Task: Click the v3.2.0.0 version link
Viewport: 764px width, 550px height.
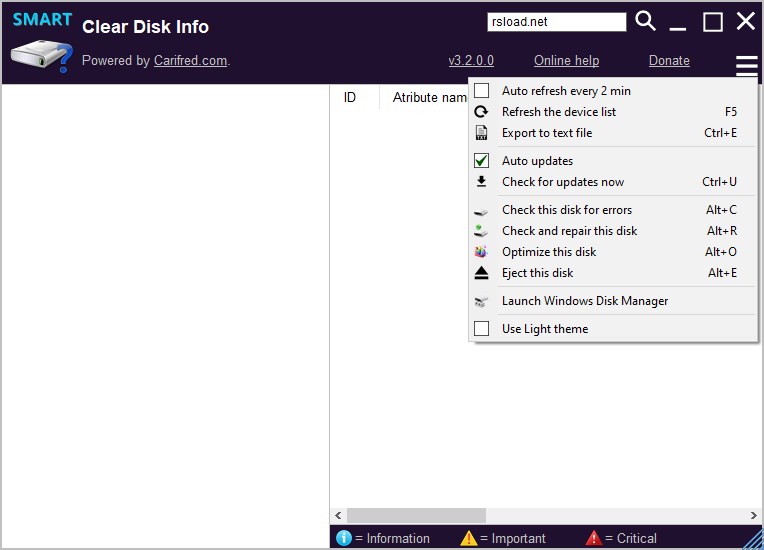Action: point(471,60)
